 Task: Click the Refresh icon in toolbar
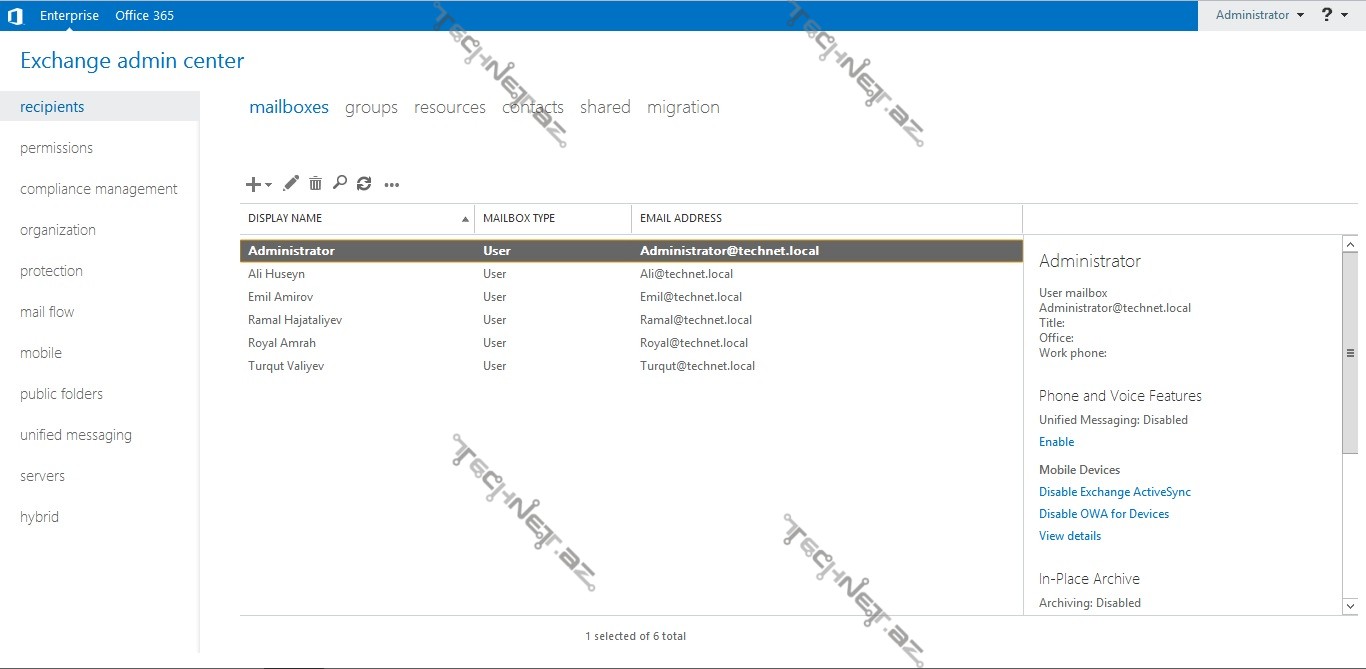point(364,183)
